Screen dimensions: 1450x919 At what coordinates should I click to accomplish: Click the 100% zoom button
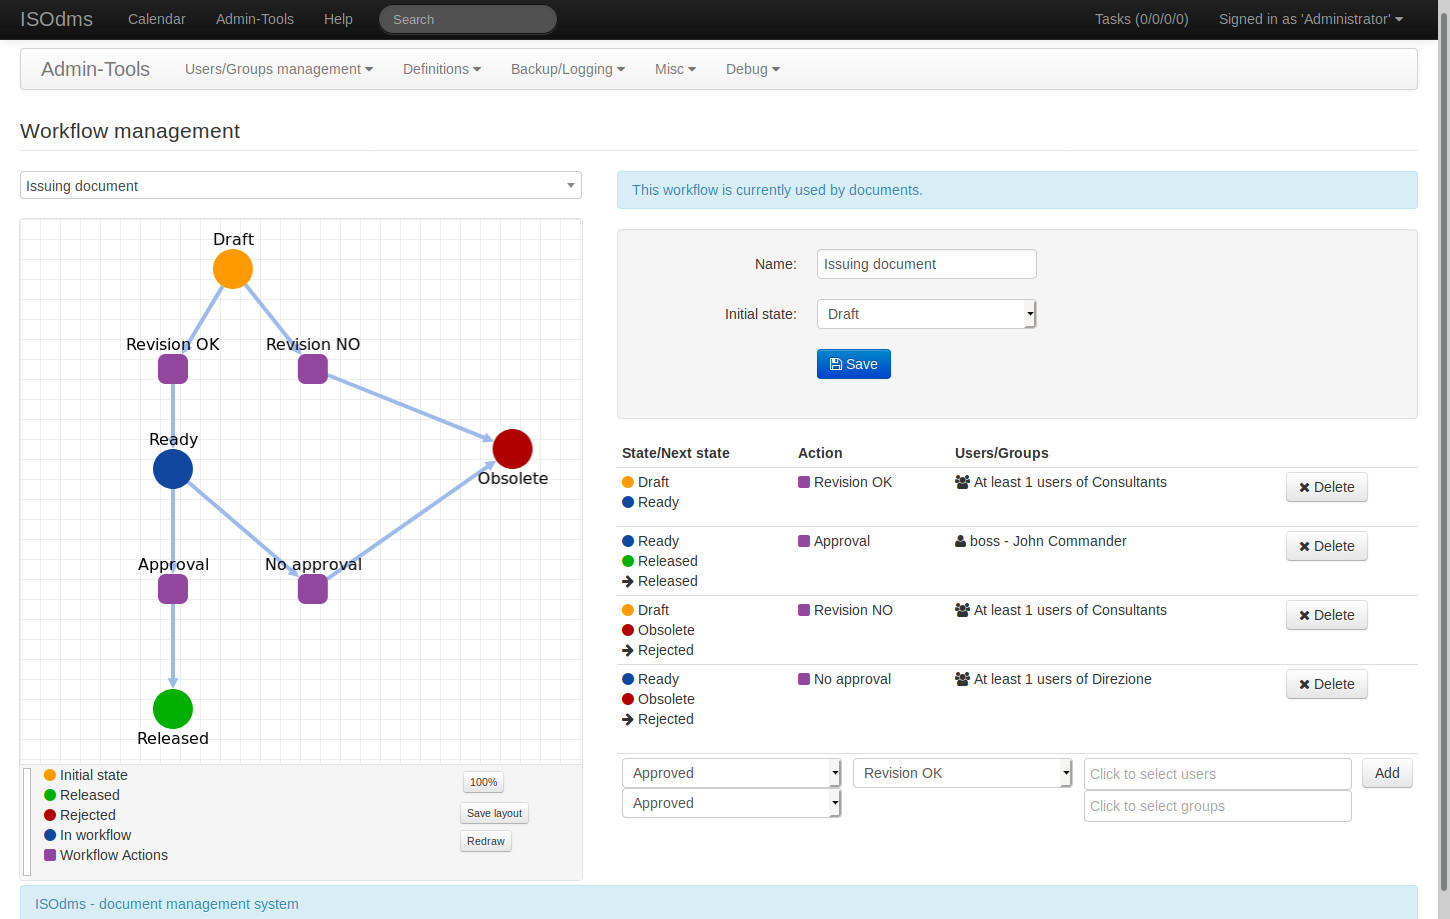[x=483, y=782]
